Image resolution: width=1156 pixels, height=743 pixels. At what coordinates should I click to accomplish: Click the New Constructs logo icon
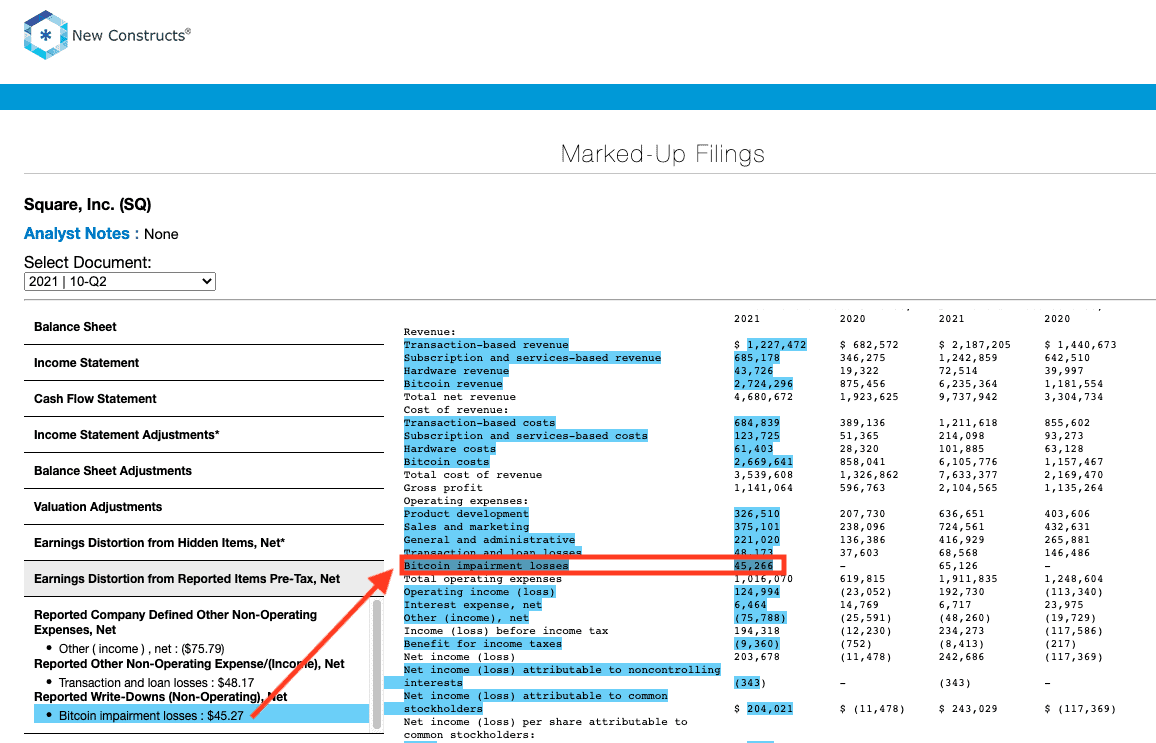point(46,35)
